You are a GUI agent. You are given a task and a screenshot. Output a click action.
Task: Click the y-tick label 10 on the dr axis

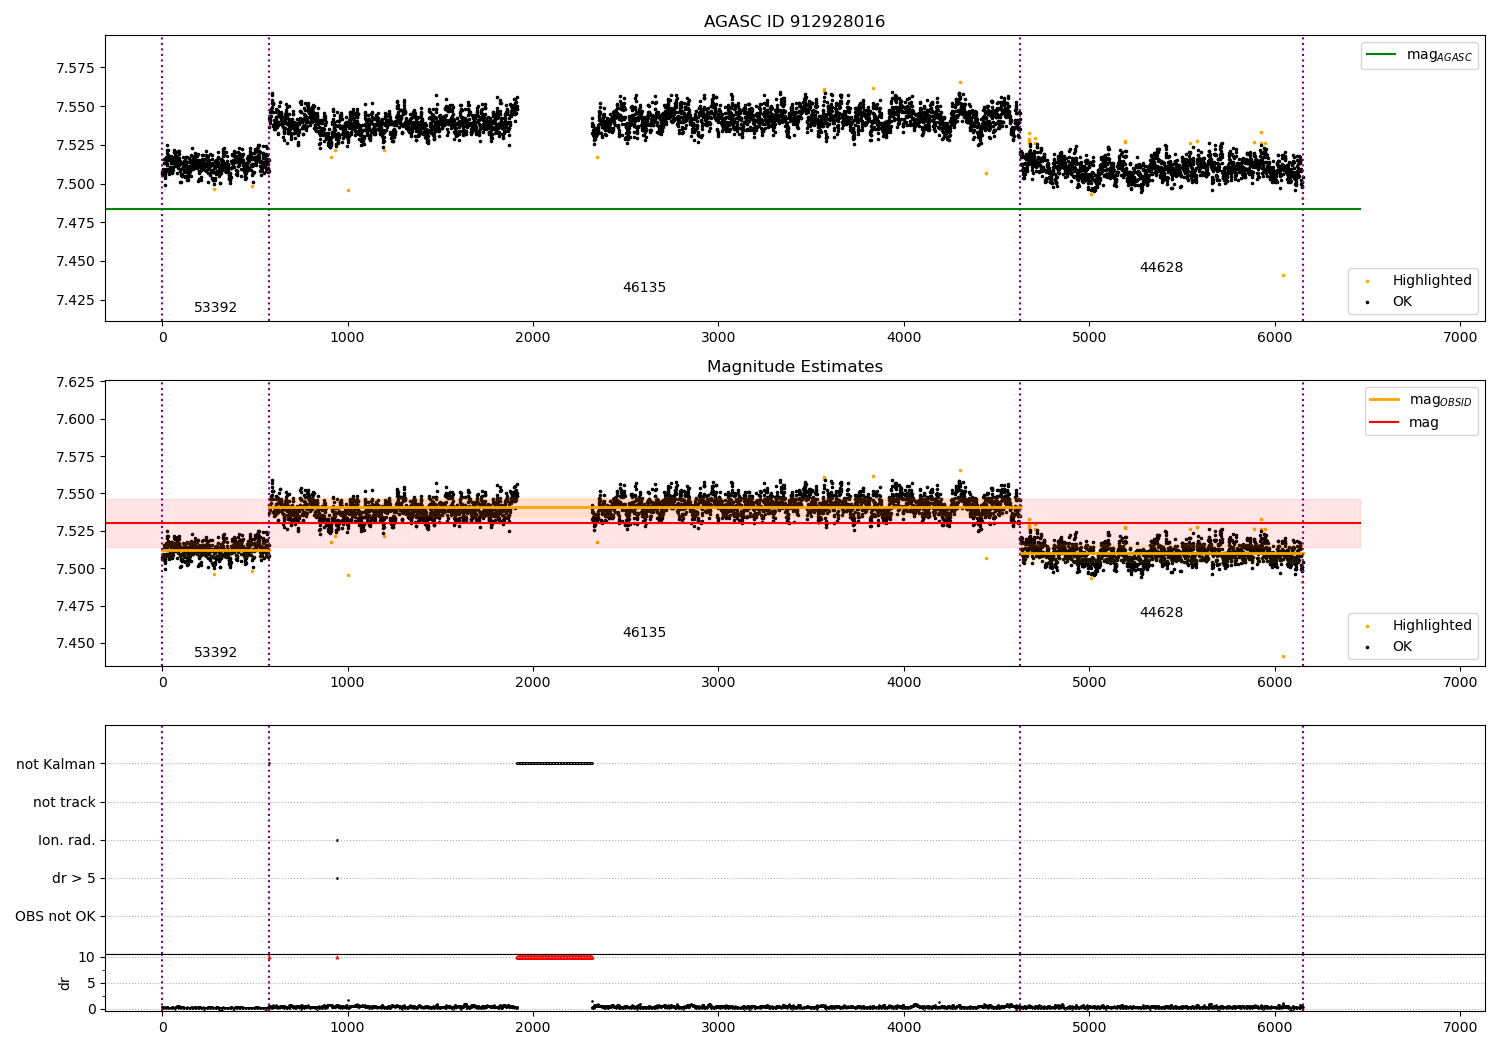coord(87,957)
